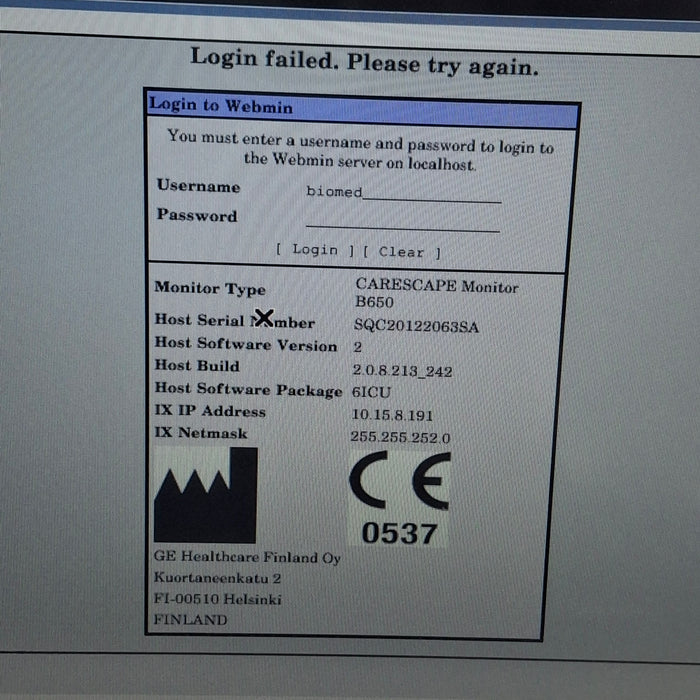Click the Password label
Image resolution: width=700 pixels, height=700 pixels.
[x=197, y=216]
